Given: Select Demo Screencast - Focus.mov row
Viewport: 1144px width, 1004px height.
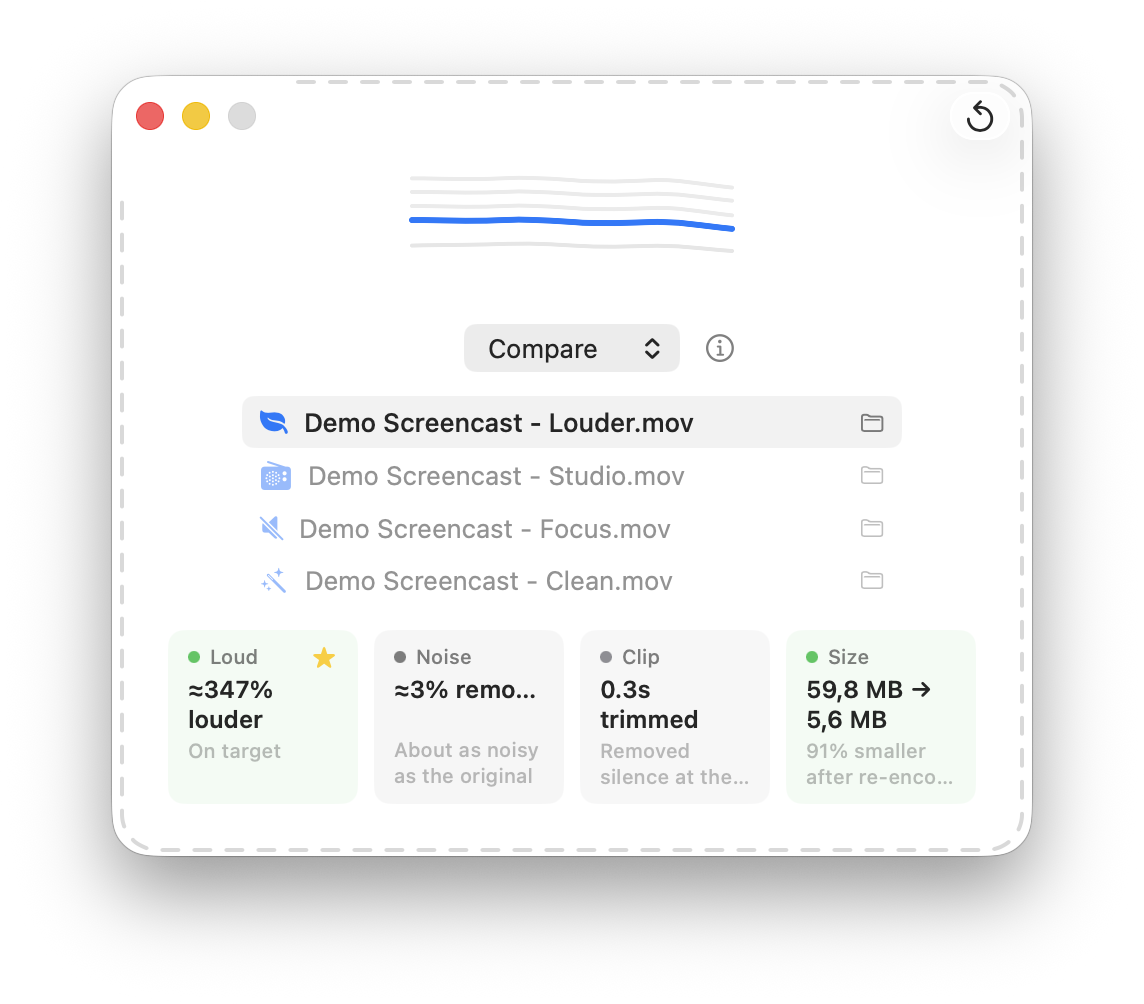Looking at the screenshot, I should coord(571,528).
